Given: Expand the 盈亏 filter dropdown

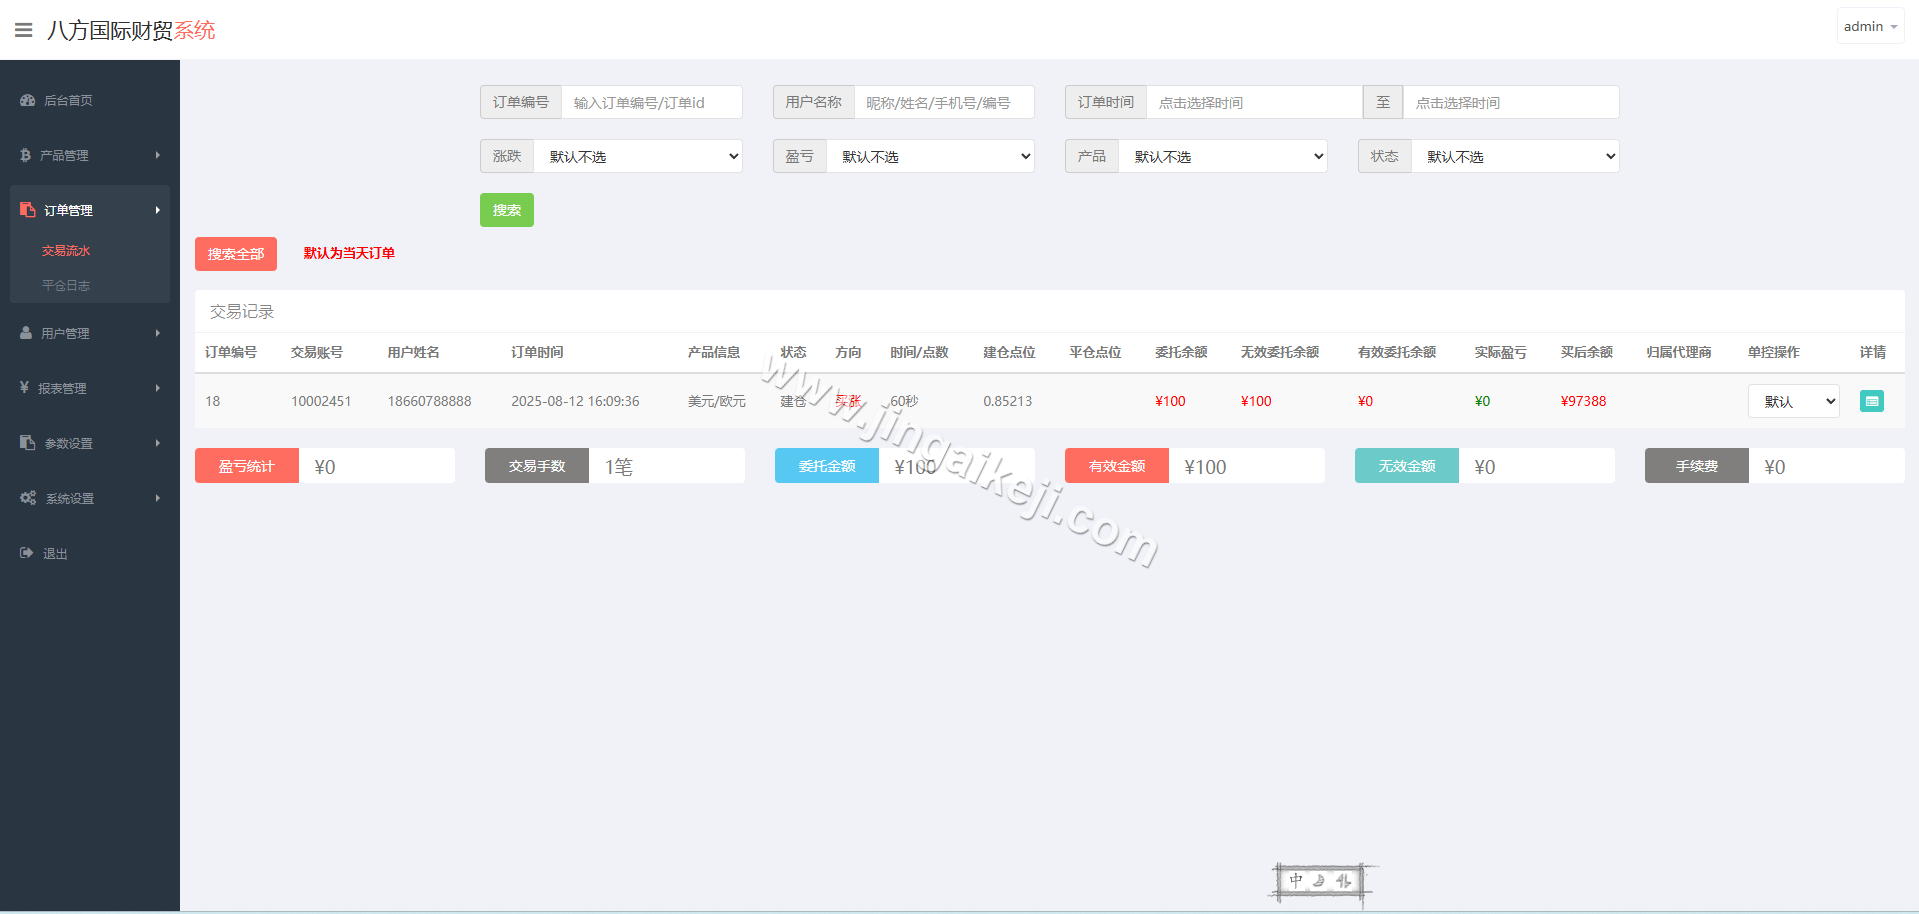Looking at the screenshot, I should click(x=930, y=156).
